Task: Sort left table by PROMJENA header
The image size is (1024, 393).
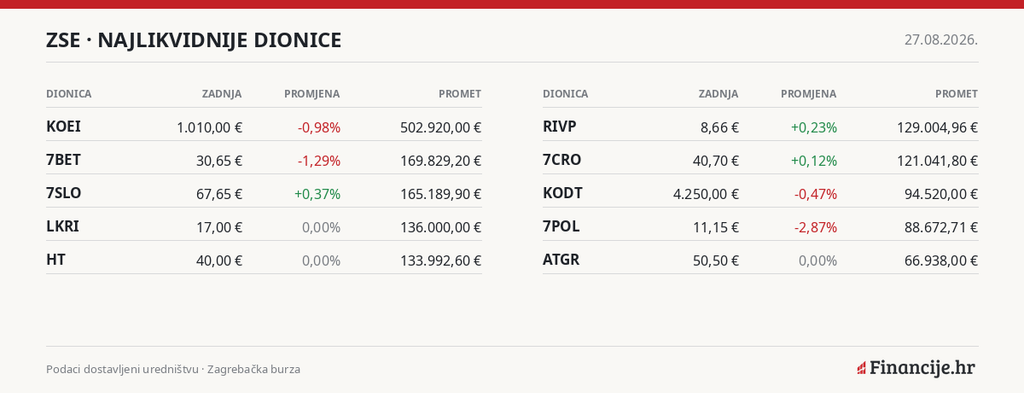Action: 312,94
